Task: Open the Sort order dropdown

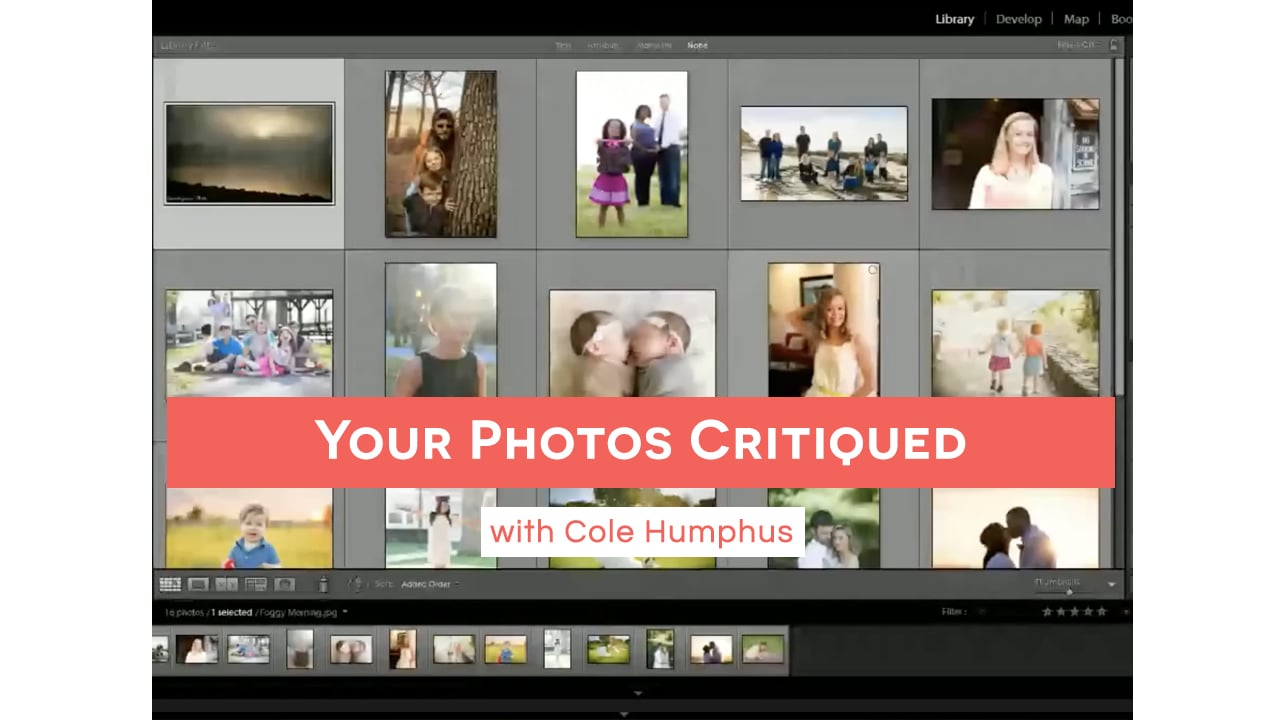Action: point(431,584)
